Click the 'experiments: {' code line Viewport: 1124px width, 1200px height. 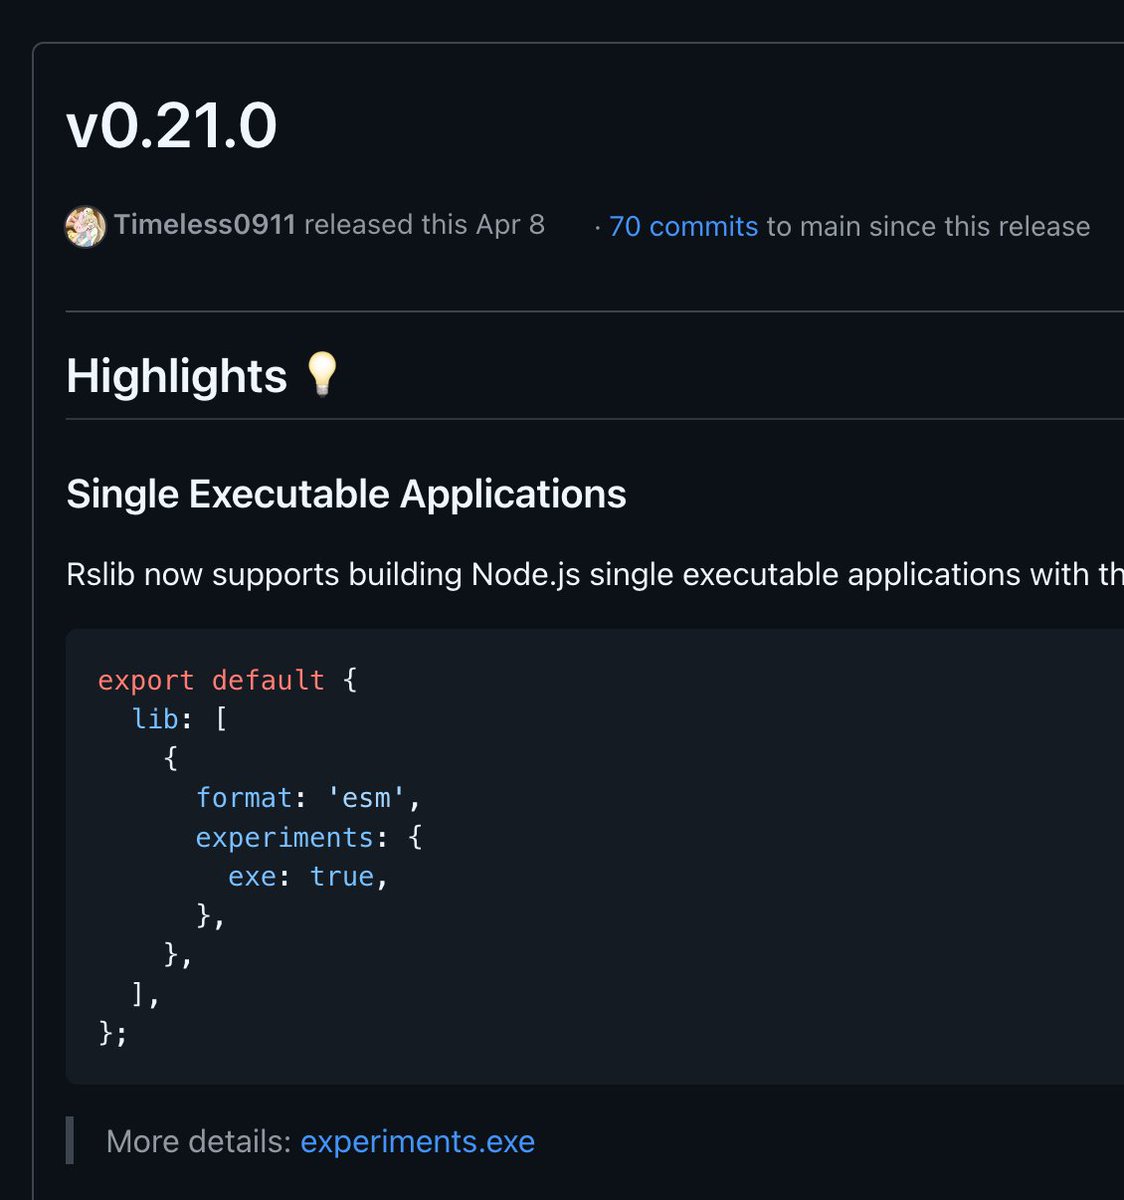tap(309, 837)
